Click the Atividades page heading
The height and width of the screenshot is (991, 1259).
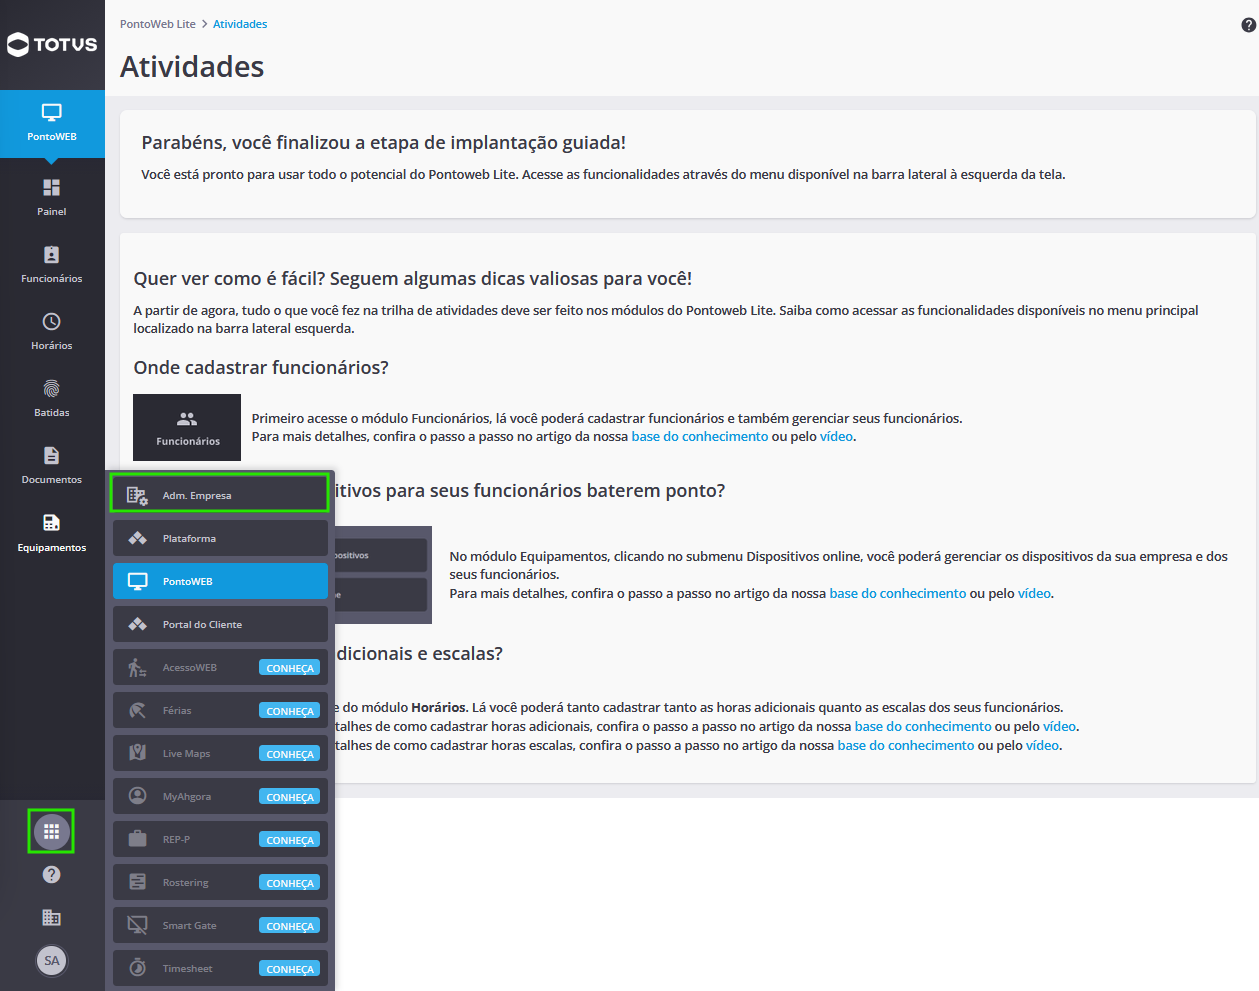[192, 66]
